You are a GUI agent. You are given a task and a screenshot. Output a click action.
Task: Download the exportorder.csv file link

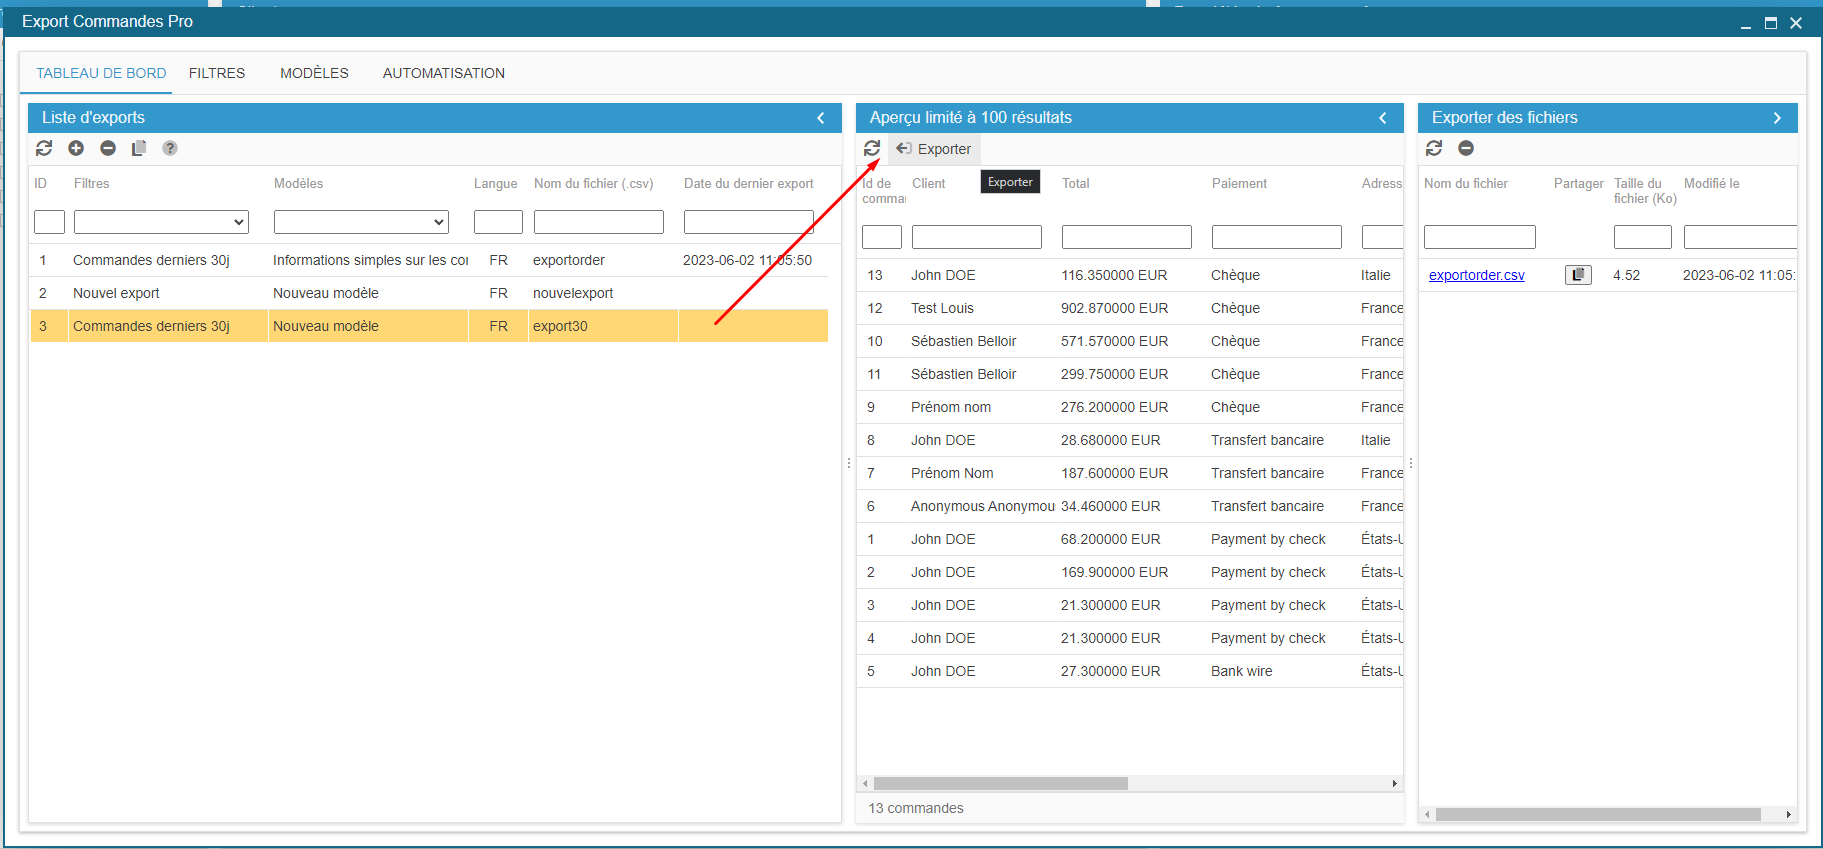pyautogui.click(x=1476, y=275)
